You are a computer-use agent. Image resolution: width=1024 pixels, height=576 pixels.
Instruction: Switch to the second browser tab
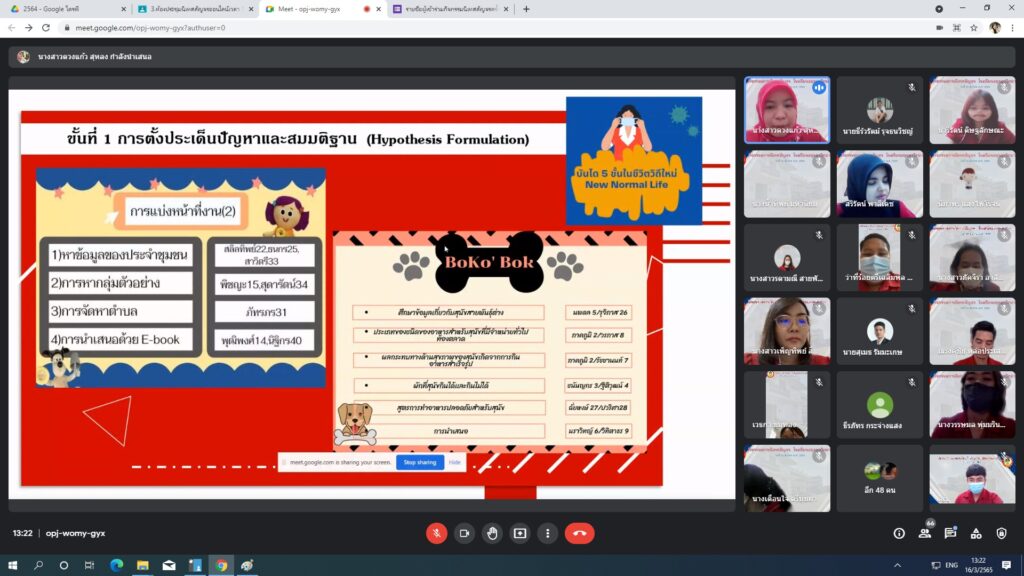(x=195, y=9)
